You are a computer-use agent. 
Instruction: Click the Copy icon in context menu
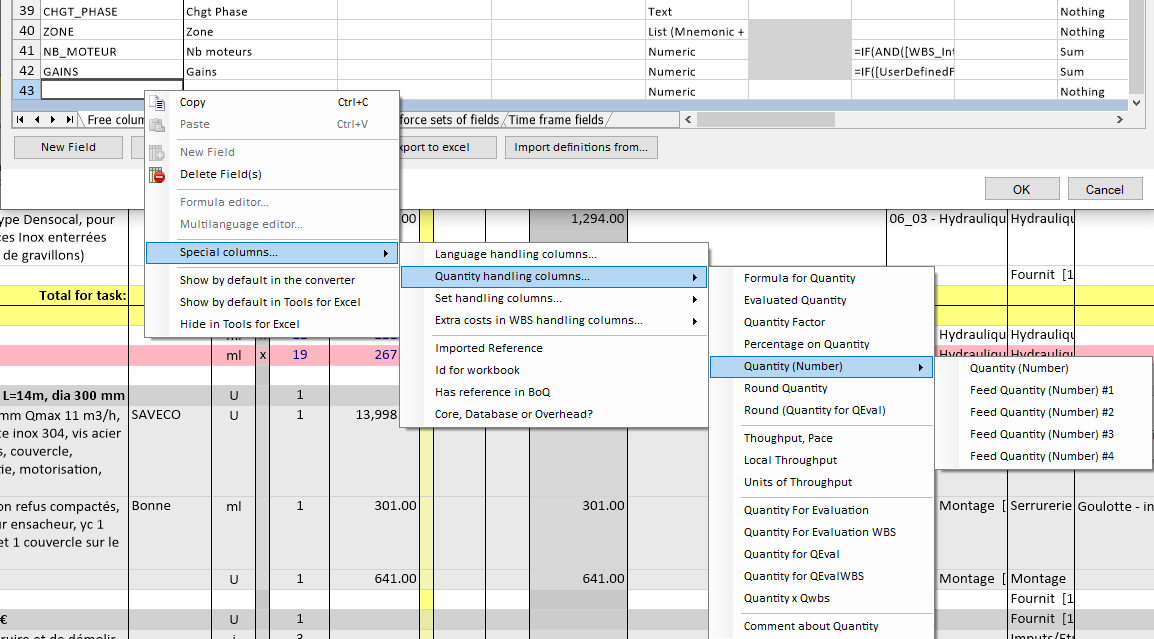pos(157,102)
